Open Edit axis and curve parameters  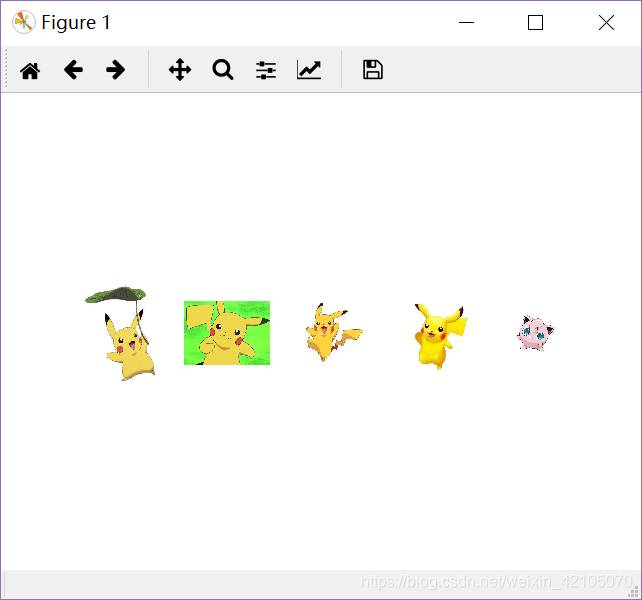click(x=309, y=70)
